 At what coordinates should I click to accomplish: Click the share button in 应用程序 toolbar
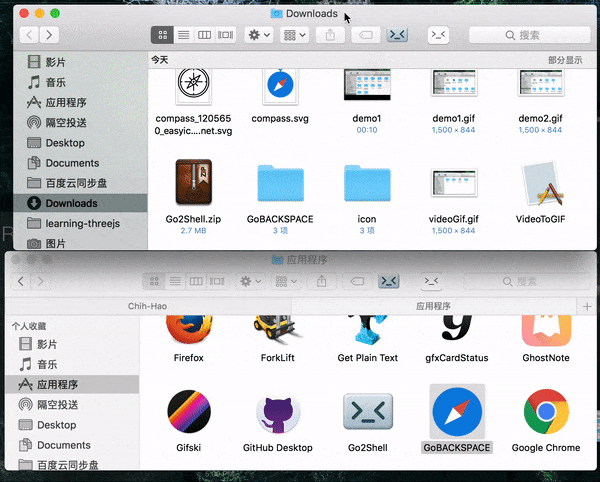tap(322, 282)
